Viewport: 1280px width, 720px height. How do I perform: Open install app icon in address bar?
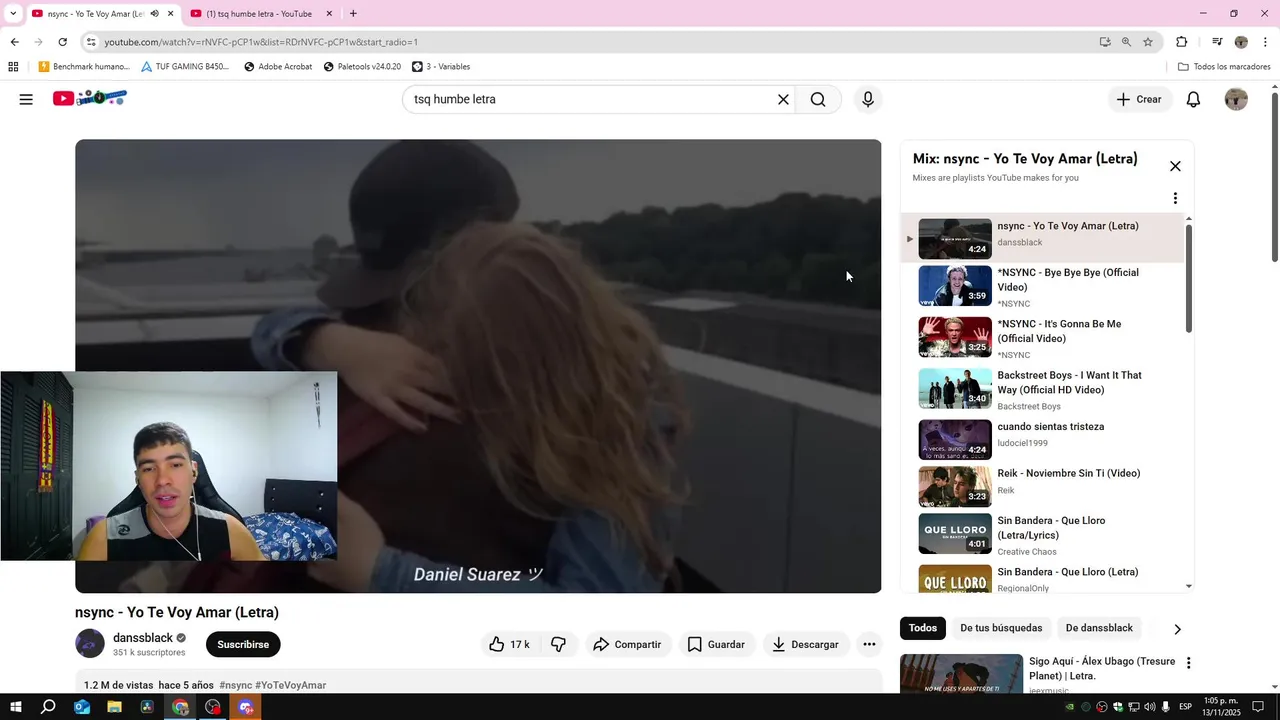[x=1105, y=42]
